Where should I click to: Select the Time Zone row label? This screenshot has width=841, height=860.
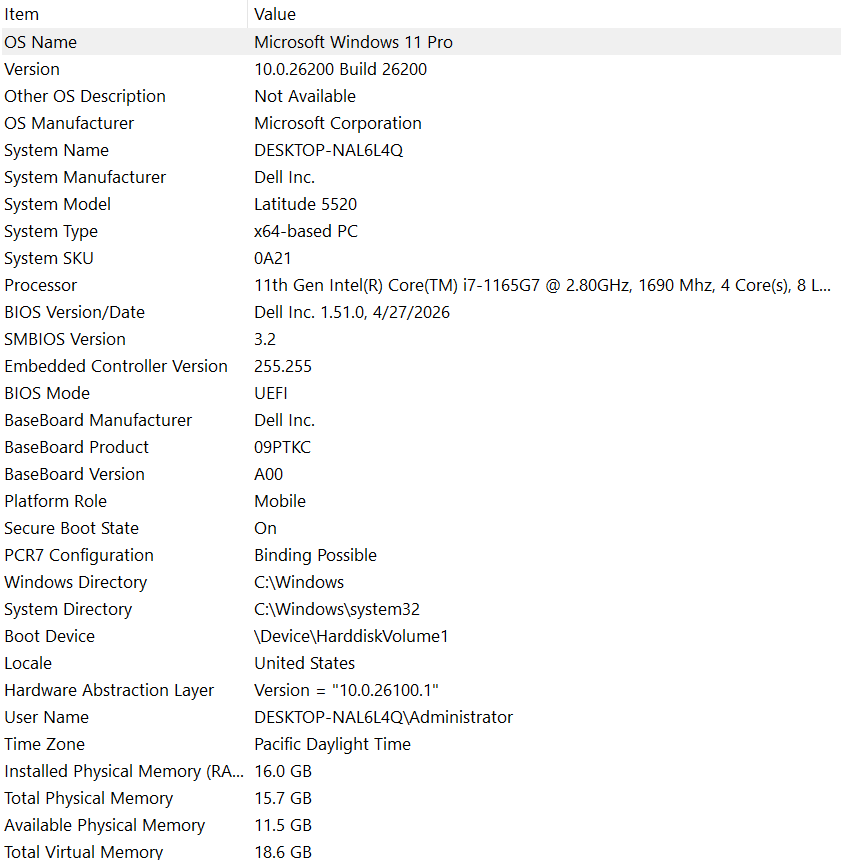44,744
